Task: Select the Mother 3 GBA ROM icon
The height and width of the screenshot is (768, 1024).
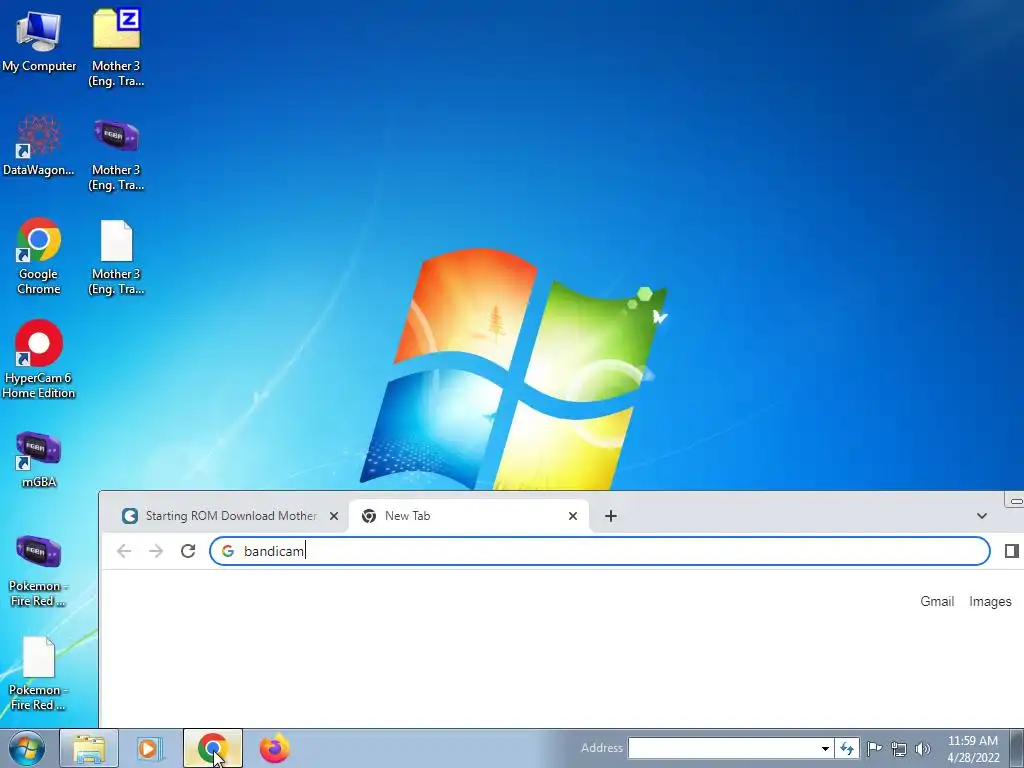Action: point(116,154)
